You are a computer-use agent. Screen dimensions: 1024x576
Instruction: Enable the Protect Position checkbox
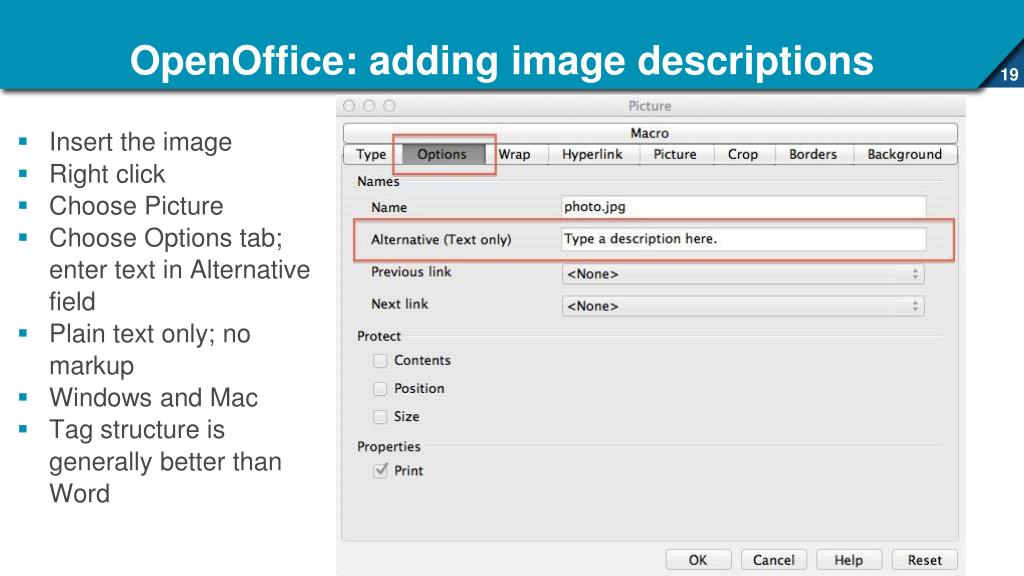380,389
